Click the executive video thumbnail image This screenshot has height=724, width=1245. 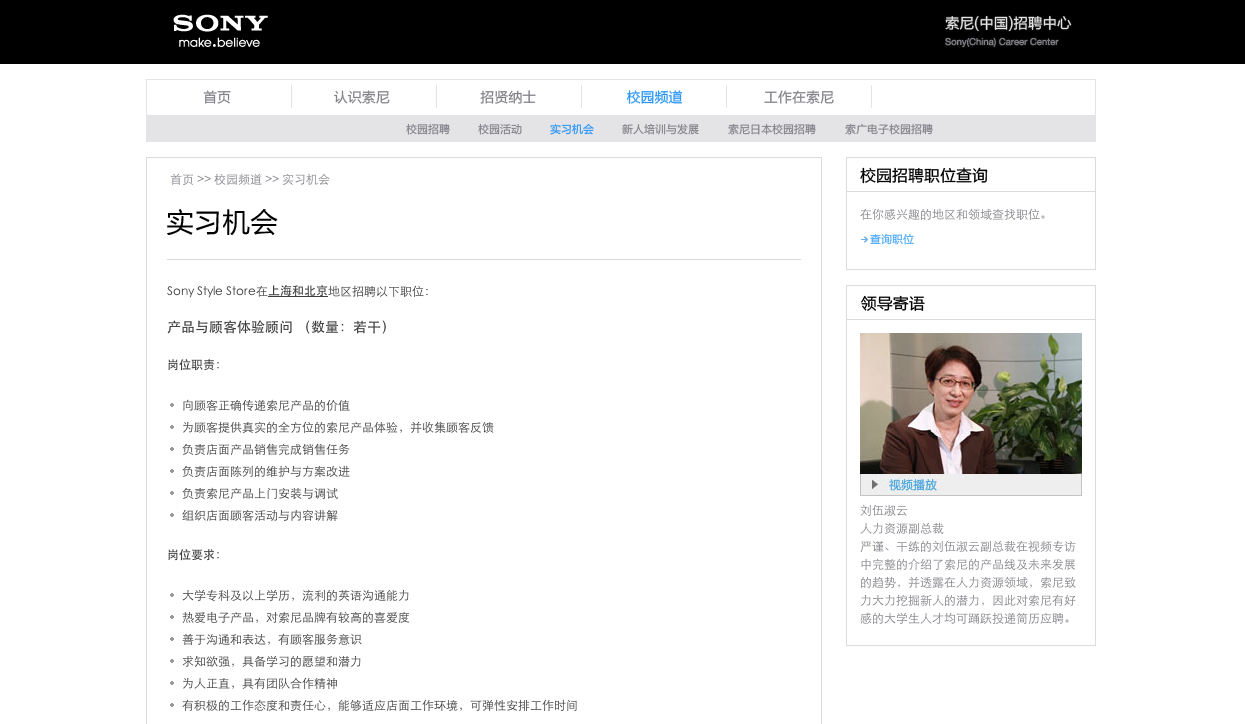[x=970, y=403]
